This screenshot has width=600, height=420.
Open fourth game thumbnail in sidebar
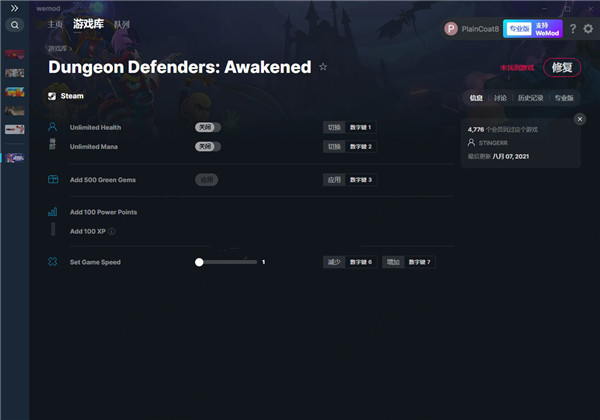click(x=15, y=111)
